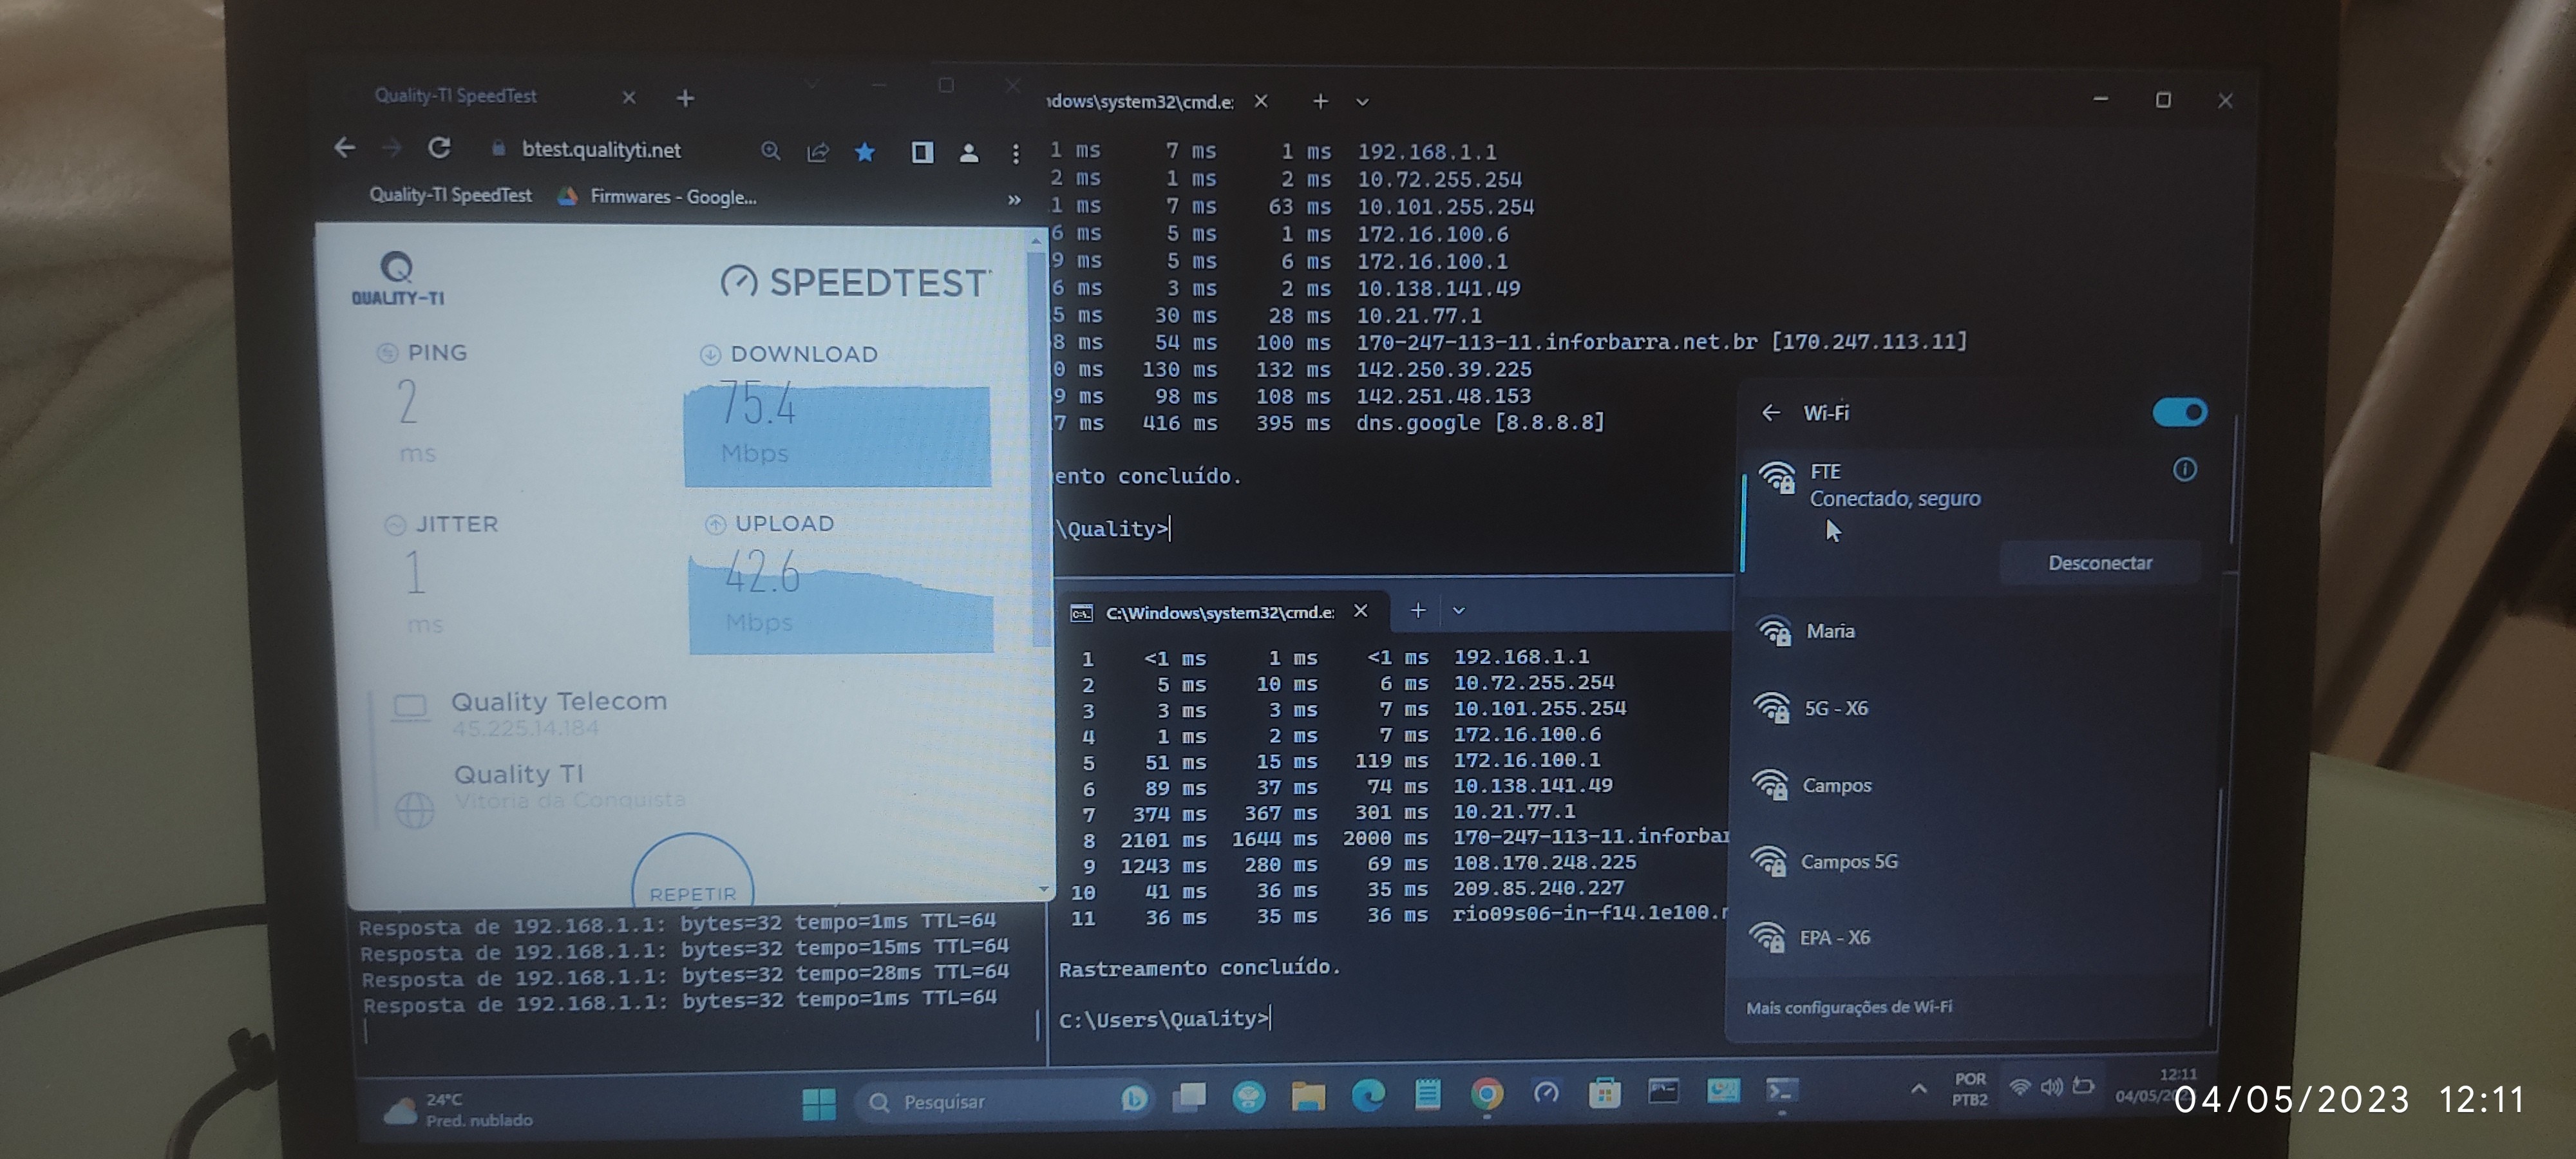Show hidden system tray icons
Screen dimensions: 2576x1159
pyautogui.click(x=1918, y=1089)
